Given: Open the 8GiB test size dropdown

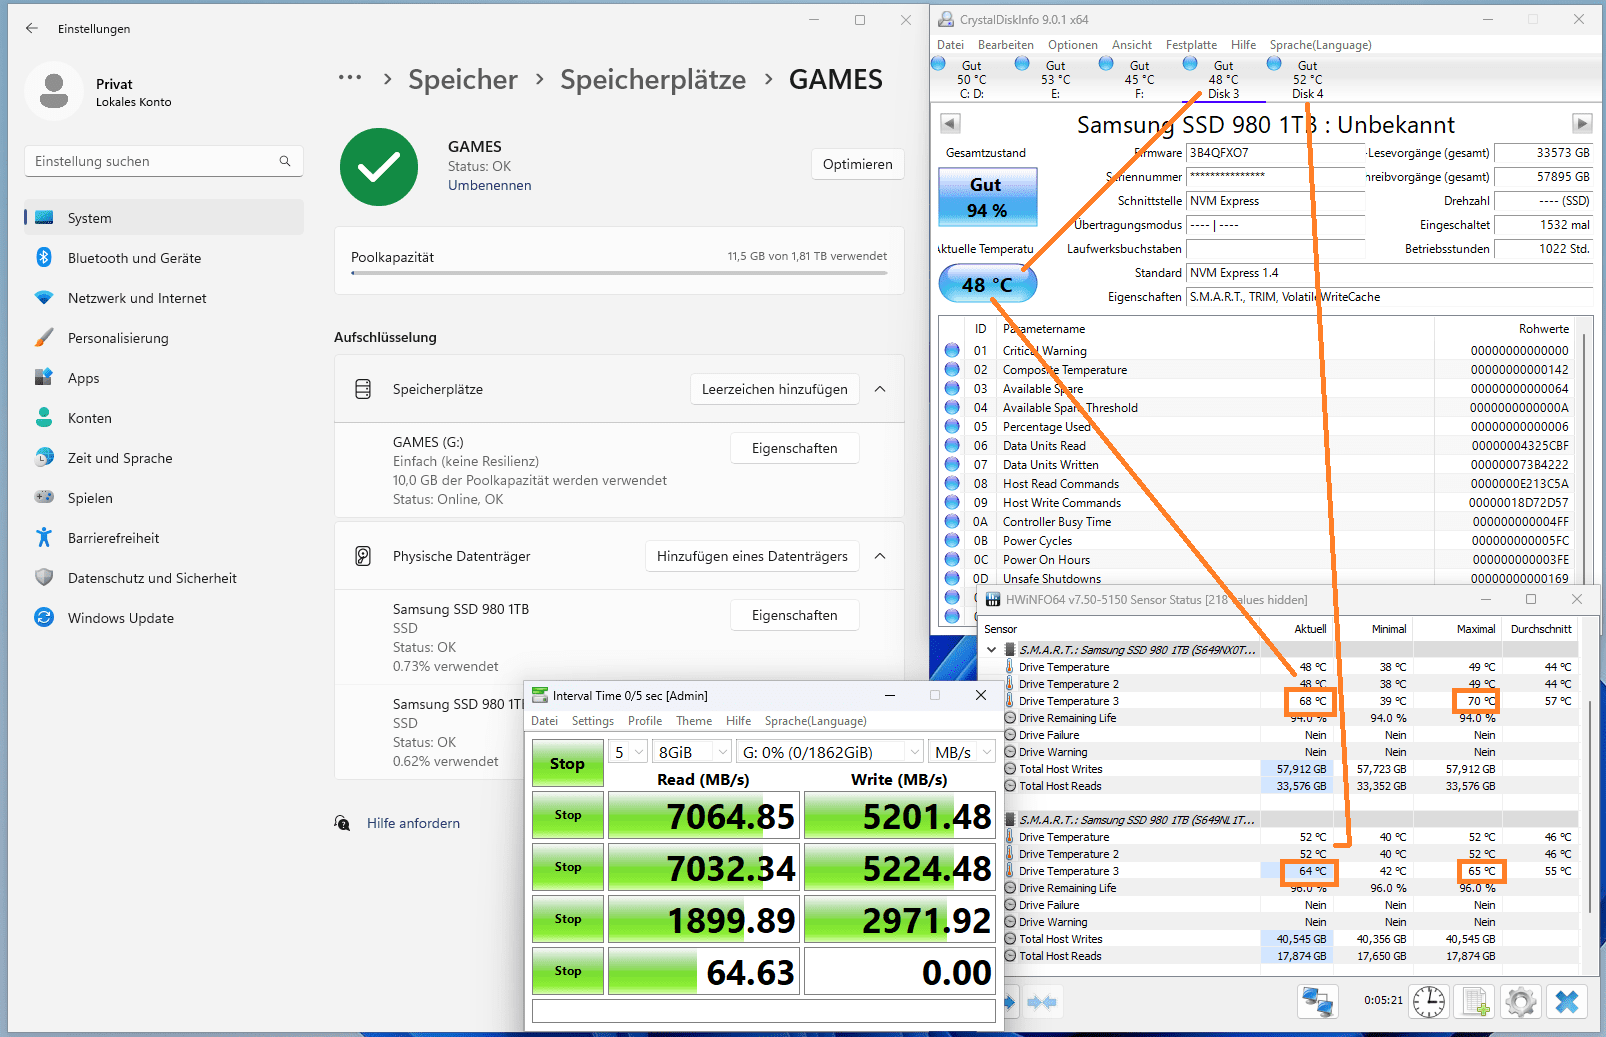Looking at the screenshot, I should (x=693, y=752).
